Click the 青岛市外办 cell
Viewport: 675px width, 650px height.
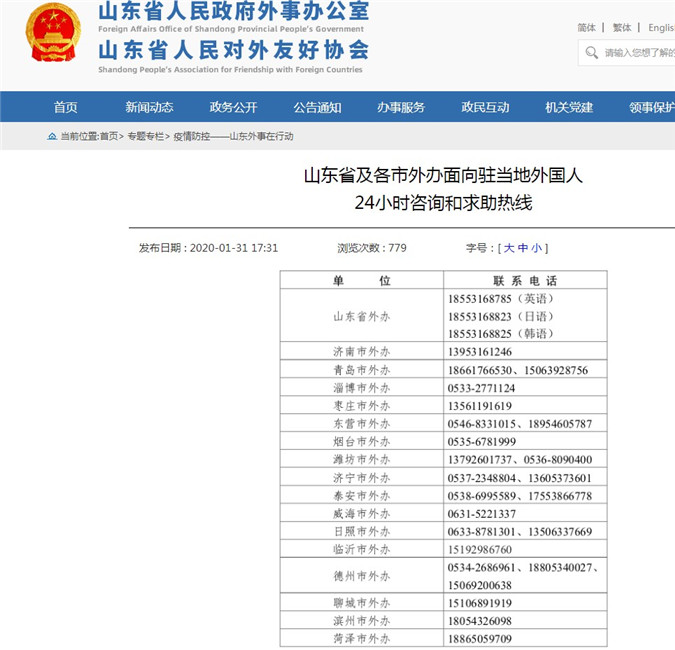click(362, 370)
